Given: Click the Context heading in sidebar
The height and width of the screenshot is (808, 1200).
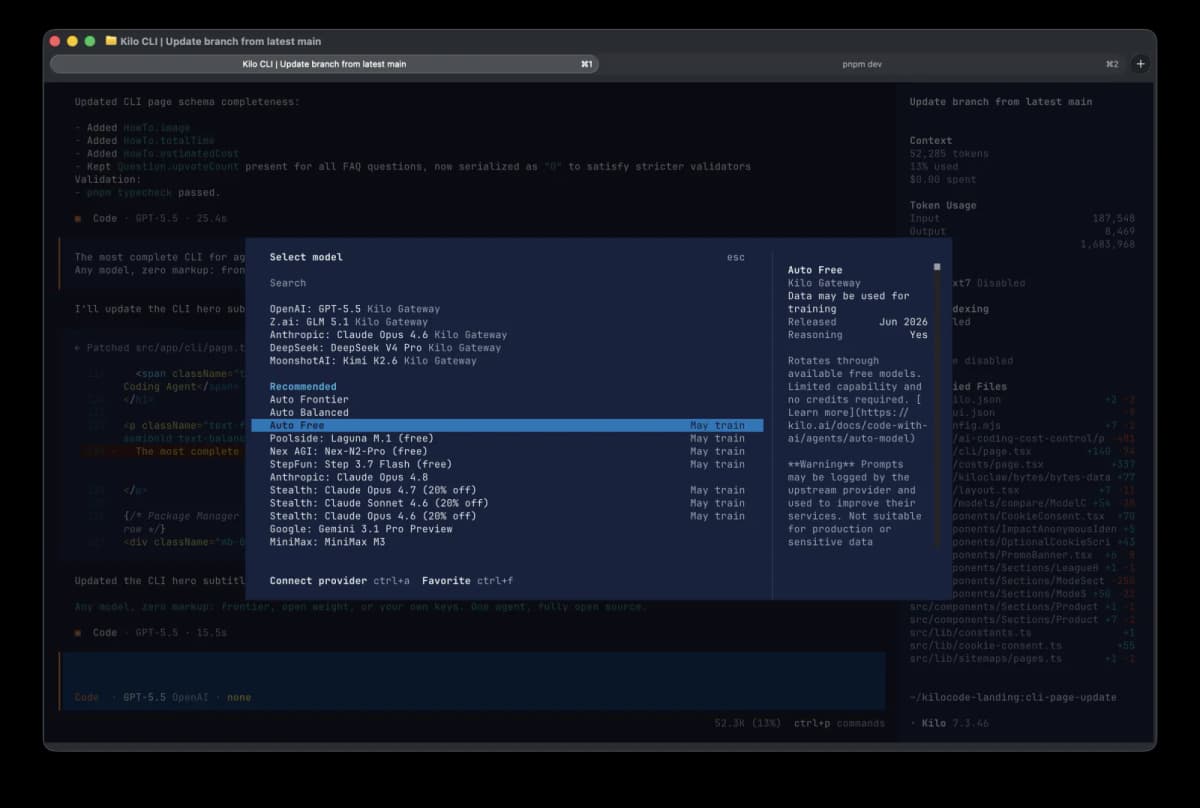Looking at the screenshot, I should (930, 141).
